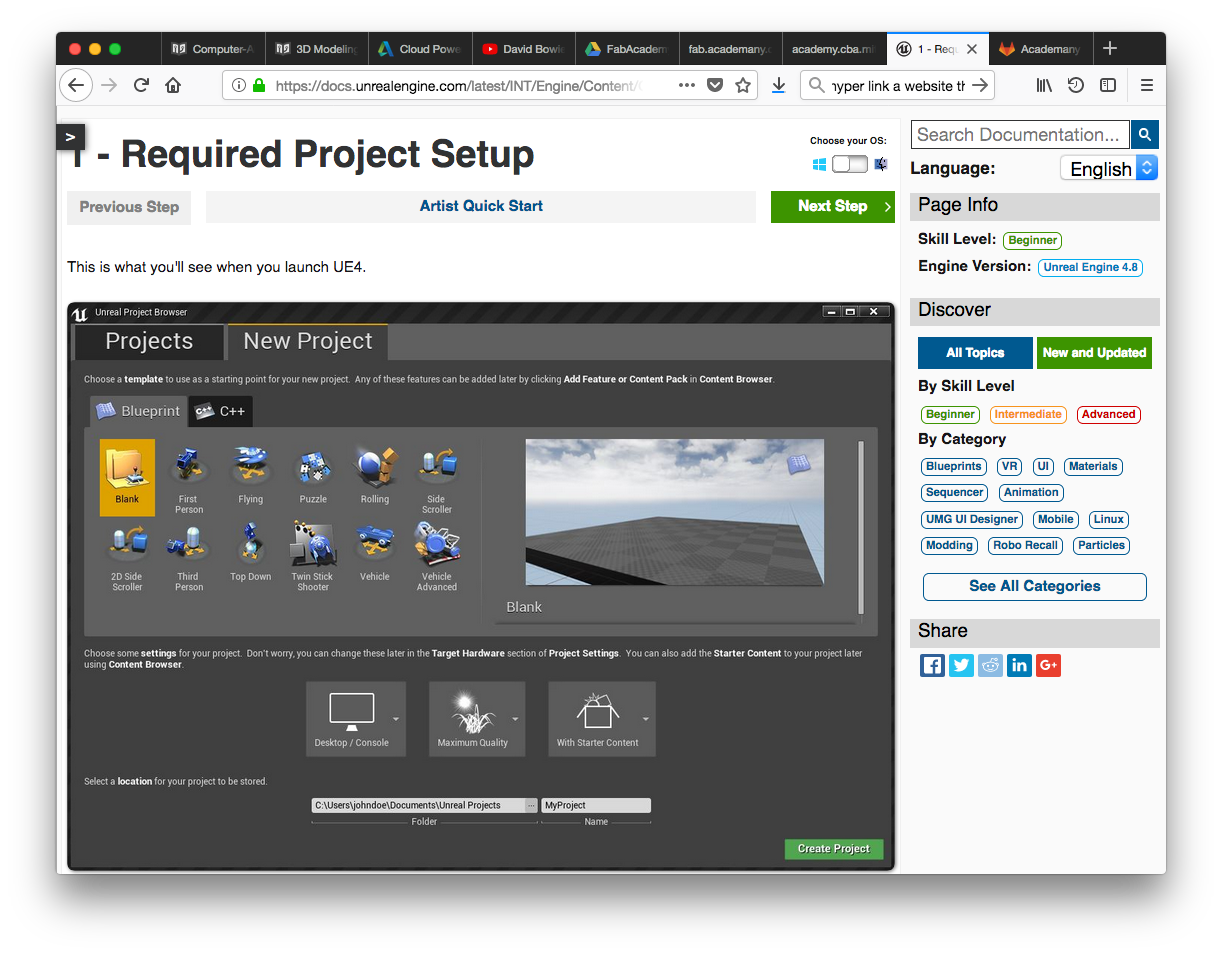Show All Topics in Discover
The width and height of the screenshot is (1222, 954).
click(x=975, y=353)
